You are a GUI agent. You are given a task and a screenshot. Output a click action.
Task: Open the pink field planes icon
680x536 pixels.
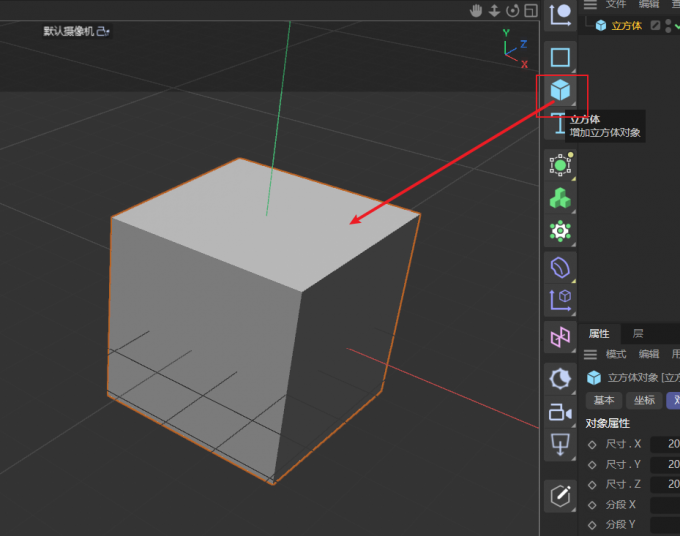coord(560,337)
